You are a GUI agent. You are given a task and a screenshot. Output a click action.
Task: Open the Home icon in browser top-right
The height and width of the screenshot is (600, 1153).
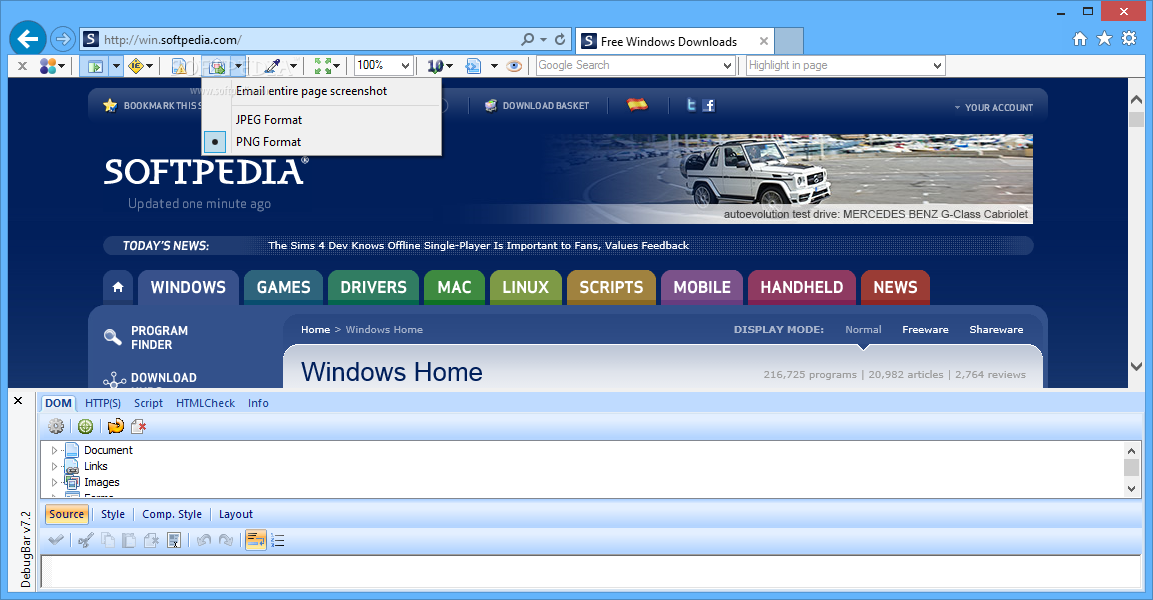click(1079, 39)
